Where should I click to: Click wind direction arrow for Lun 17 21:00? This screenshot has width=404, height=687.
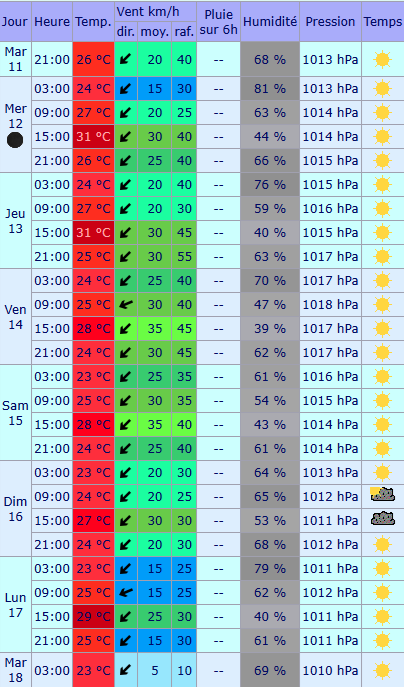126,641
